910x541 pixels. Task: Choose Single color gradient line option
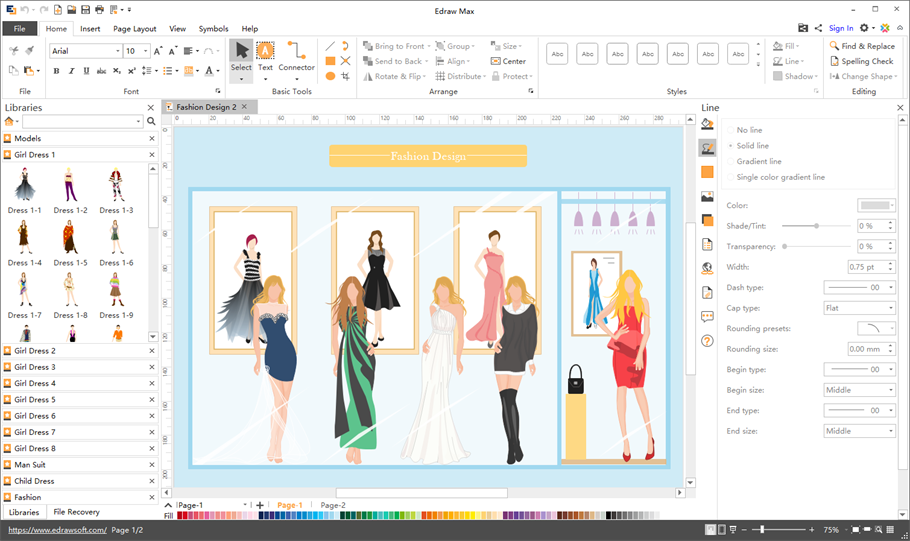click(x=780, y=177)
